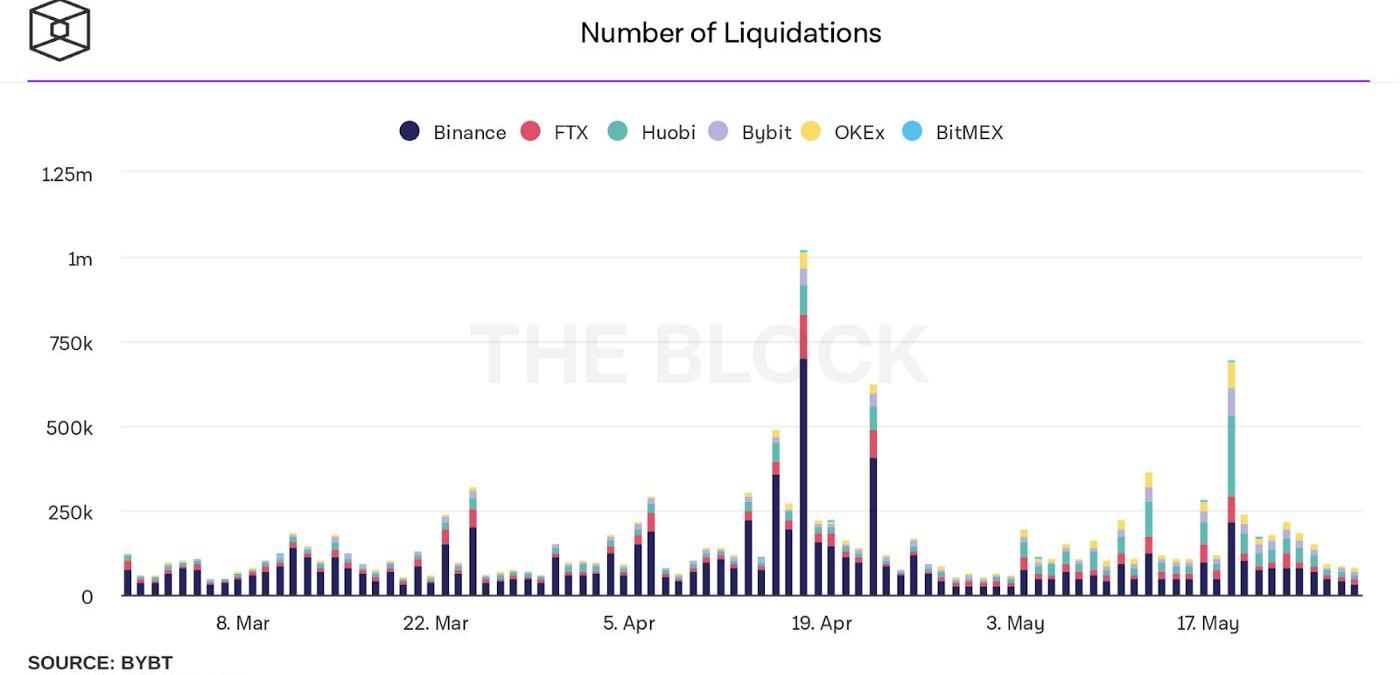
Task: Hide the BitMEX series via its label
Action: (x=969, y=132)
